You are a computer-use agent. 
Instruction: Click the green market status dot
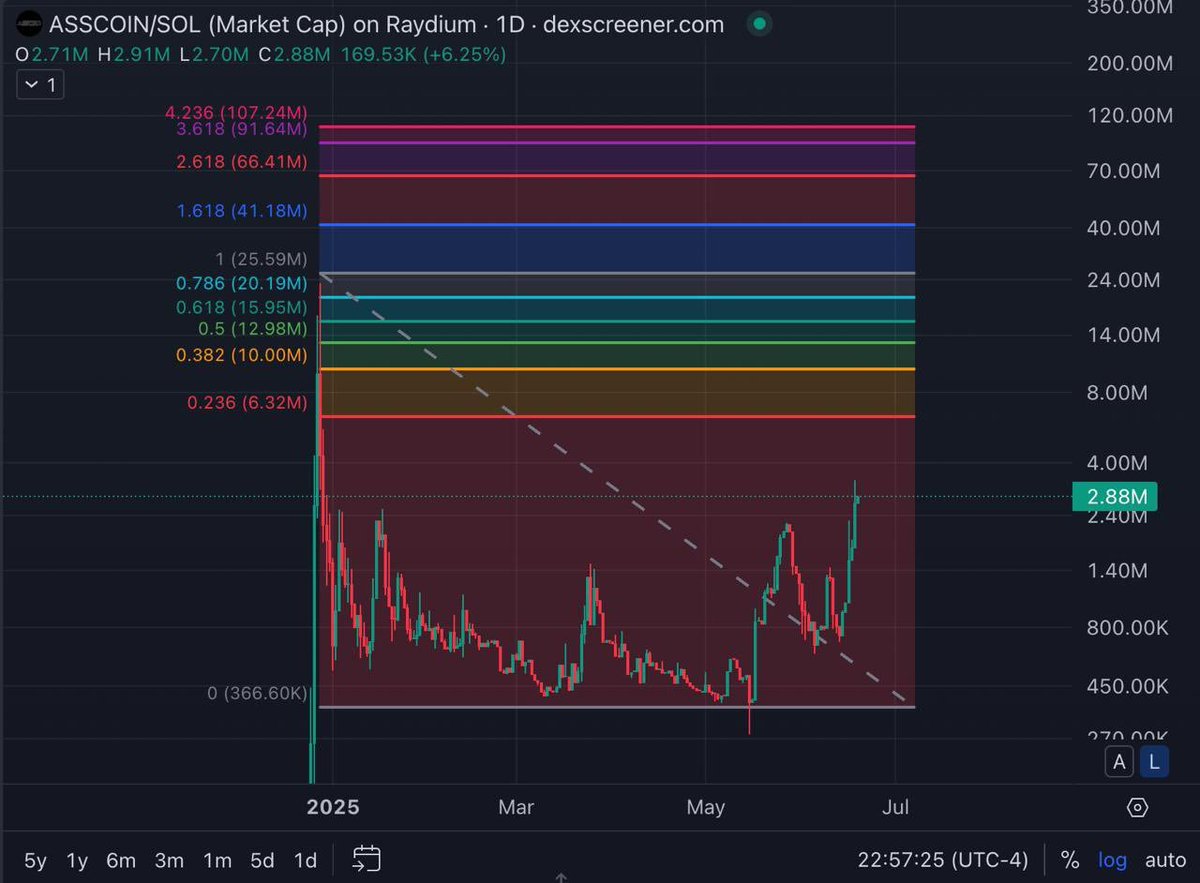click(760, 24)
